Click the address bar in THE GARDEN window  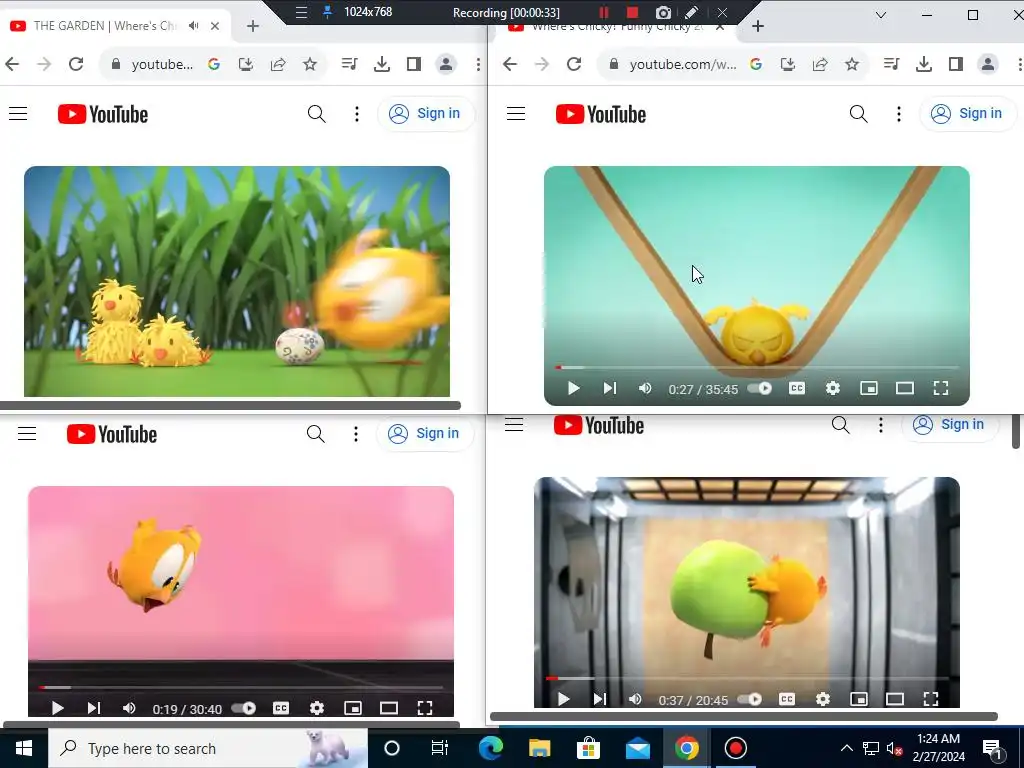click(x=162, y=64)
